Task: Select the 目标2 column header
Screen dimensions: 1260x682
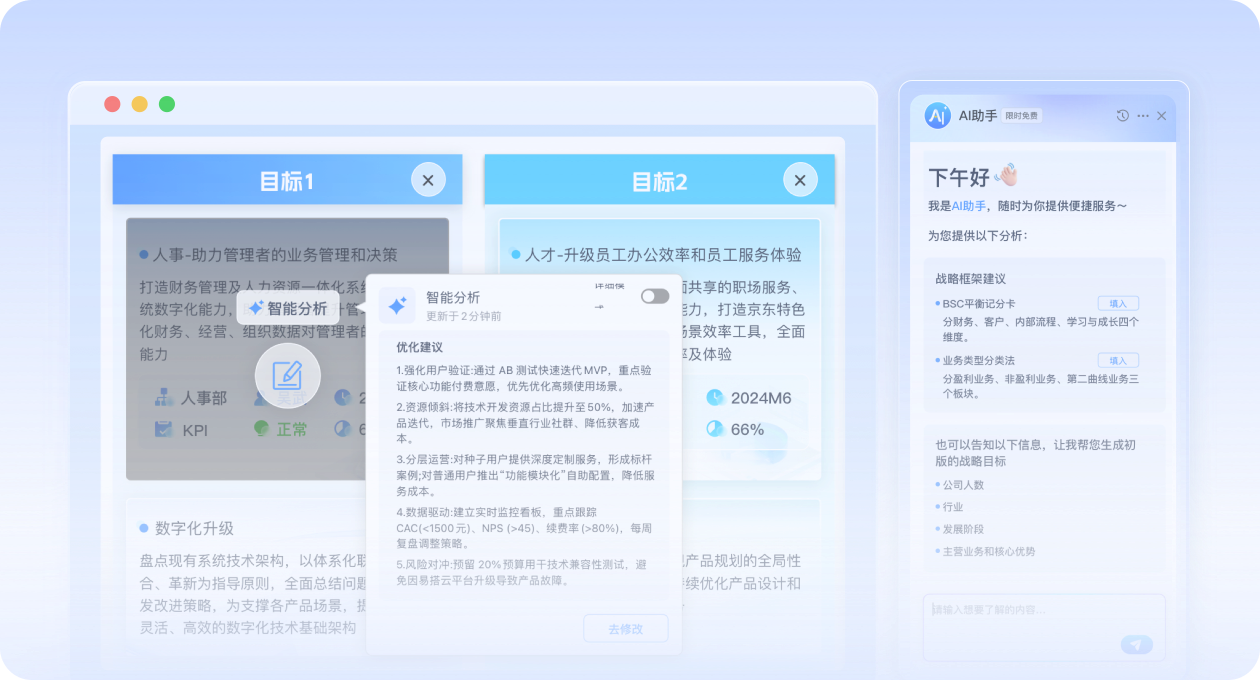Action: pyautogui.click(x=659, y=181)
